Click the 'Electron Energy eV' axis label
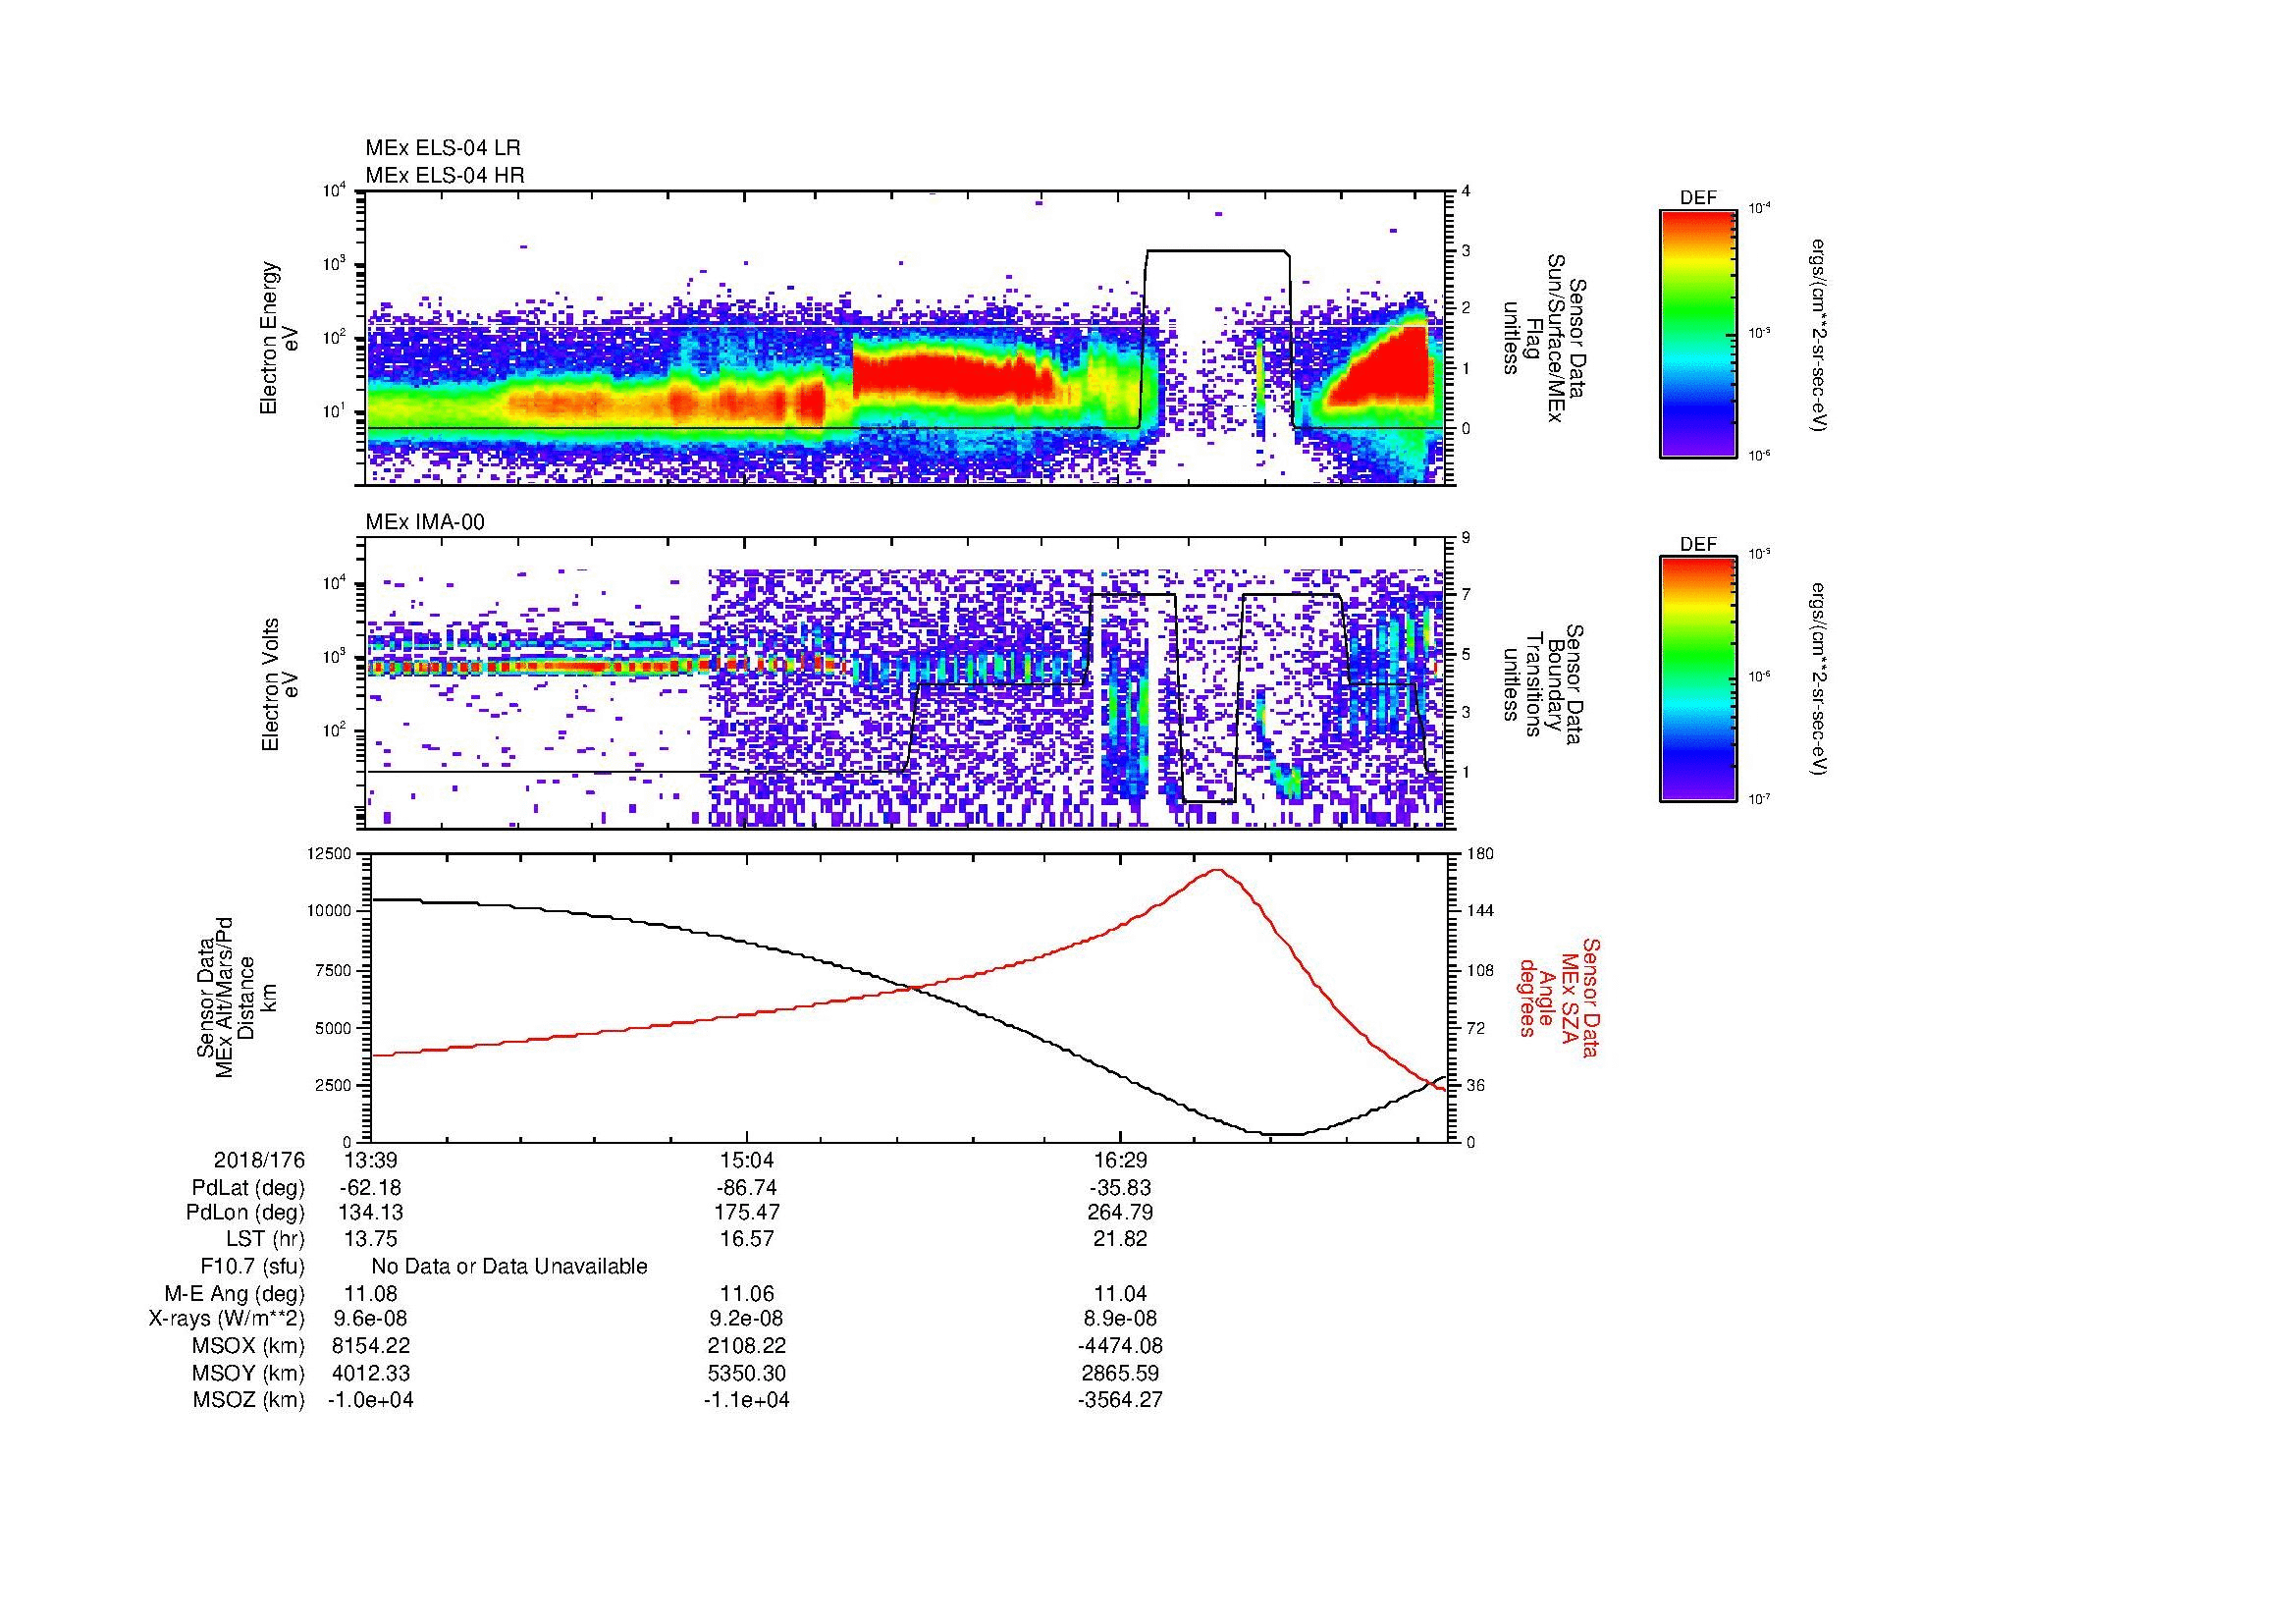 point(279,338)
